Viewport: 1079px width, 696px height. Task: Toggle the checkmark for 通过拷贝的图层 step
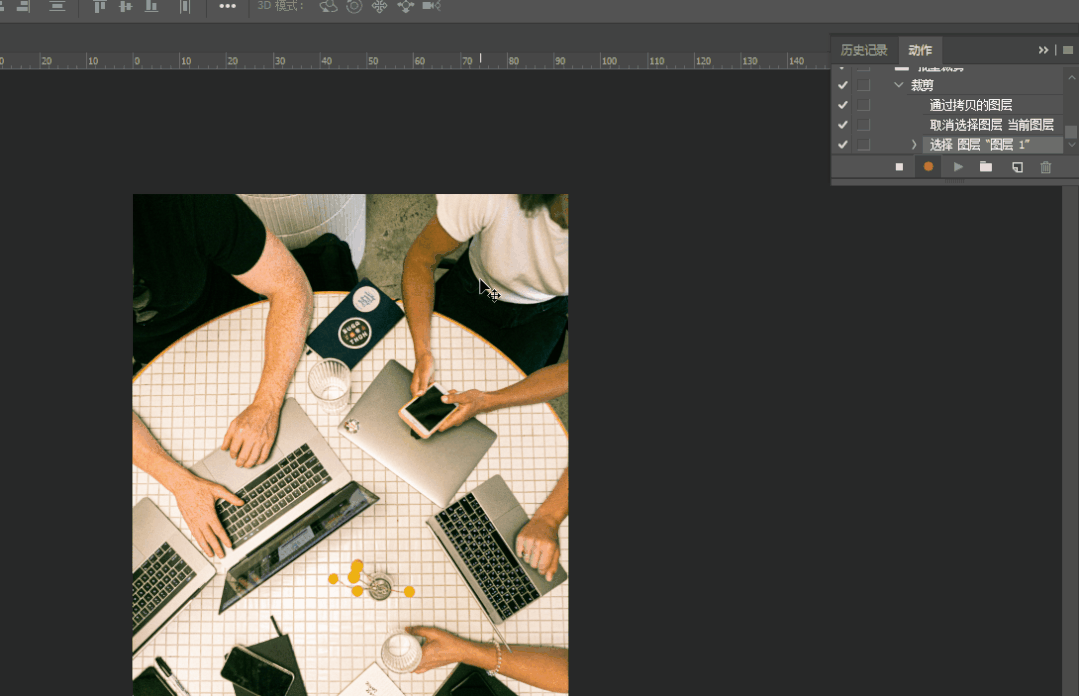[843, 105]
